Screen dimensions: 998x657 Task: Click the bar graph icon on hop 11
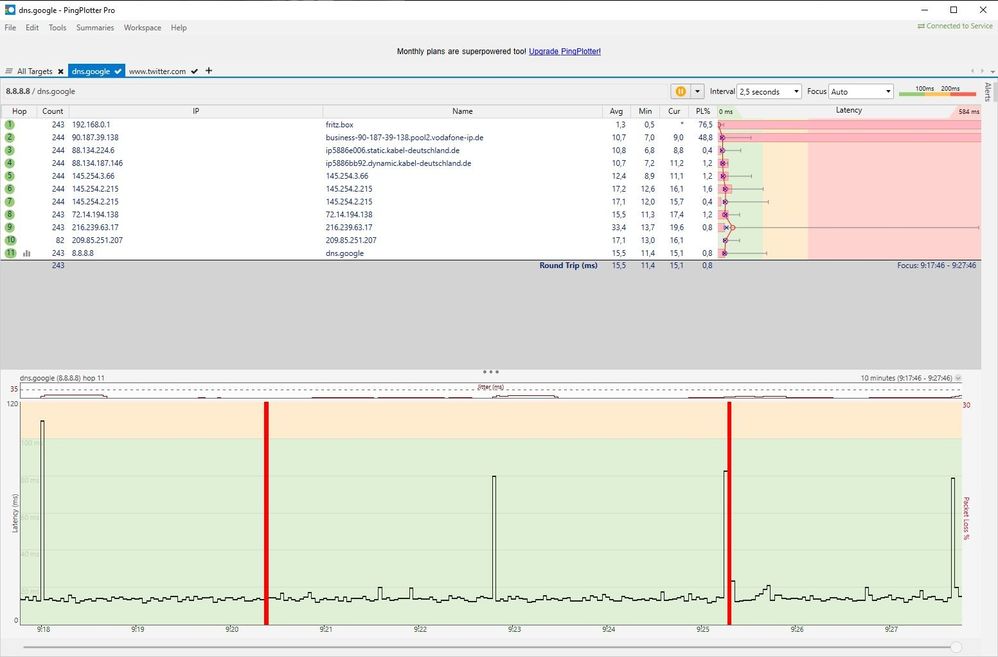pos(26,254)
